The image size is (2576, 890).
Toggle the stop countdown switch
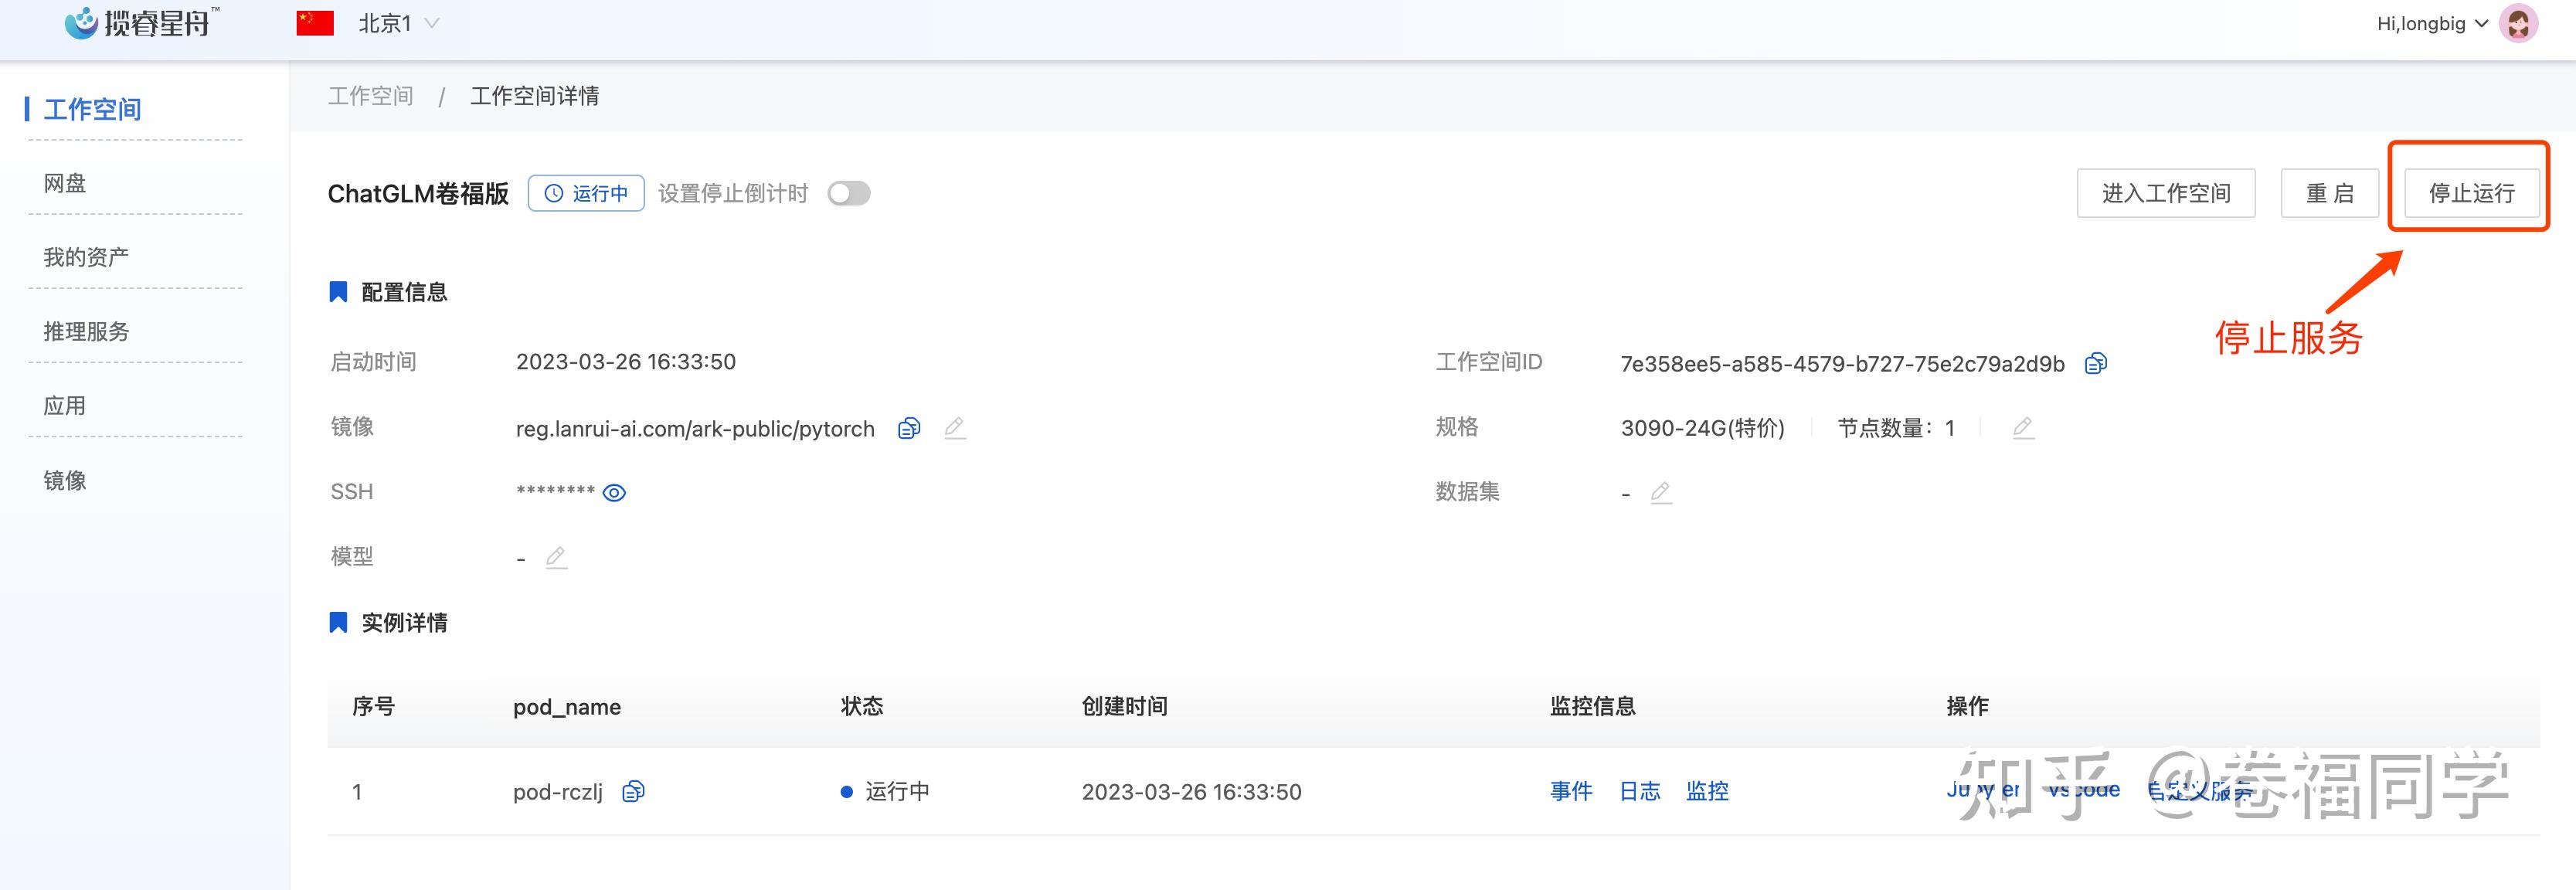[849, 193]
